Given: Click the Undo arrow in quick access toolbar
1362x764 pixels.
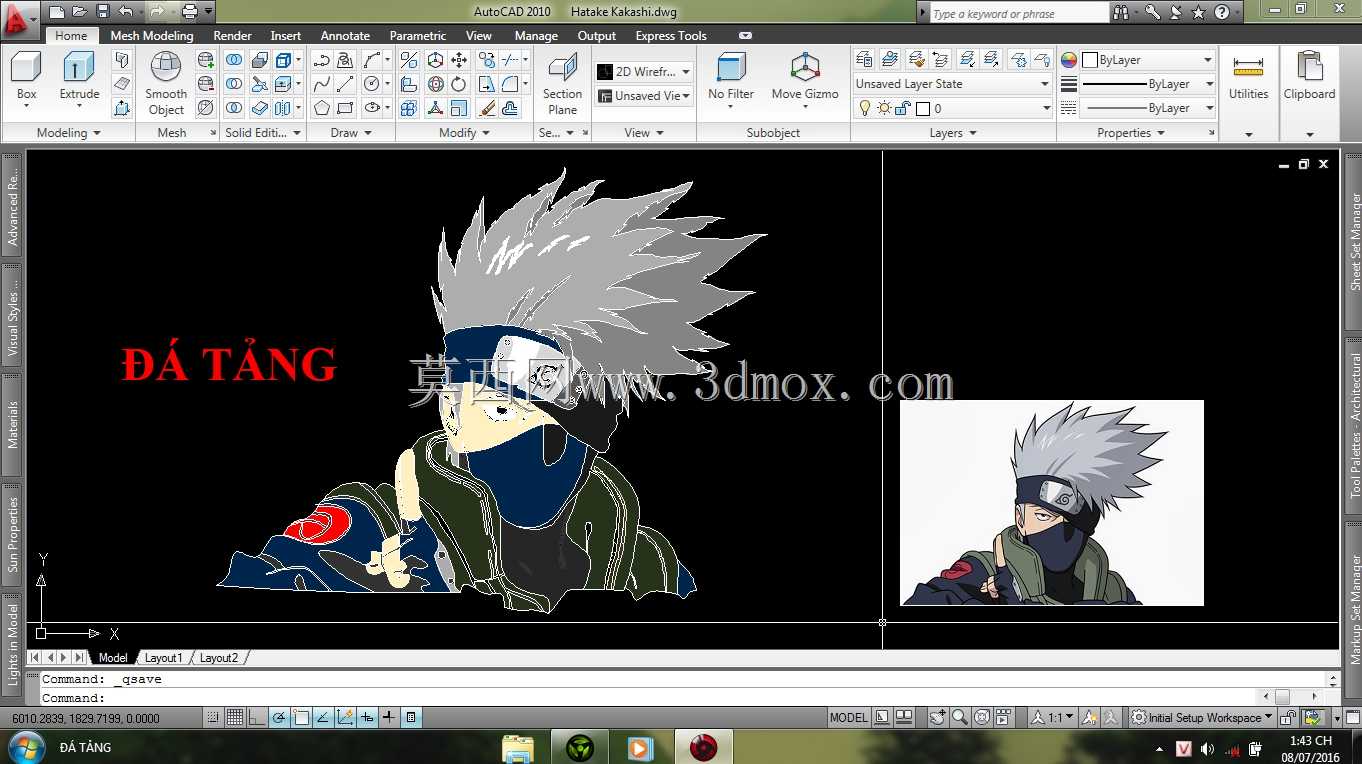Looking at the screenshot, I should click(x=125, y=12).
